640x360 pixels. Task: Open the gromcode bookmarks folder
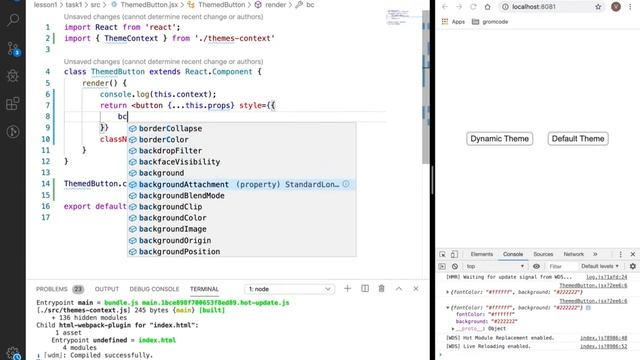[x=490, y=22]
